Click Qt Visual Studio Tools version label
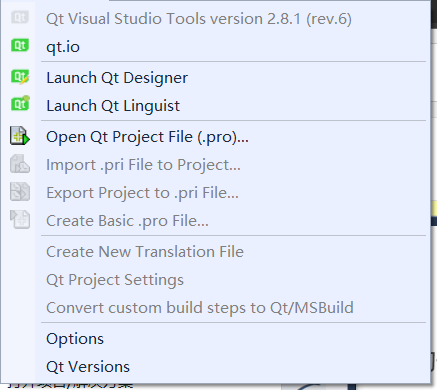The width and height of the screenshot is (437, 390). 199,19
